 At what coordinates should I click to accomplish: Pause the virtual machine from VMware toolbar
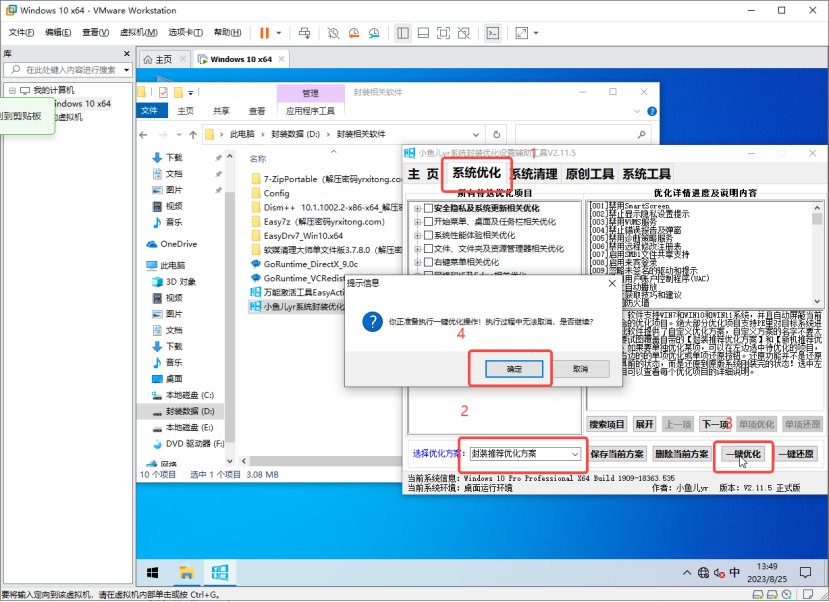264,33
